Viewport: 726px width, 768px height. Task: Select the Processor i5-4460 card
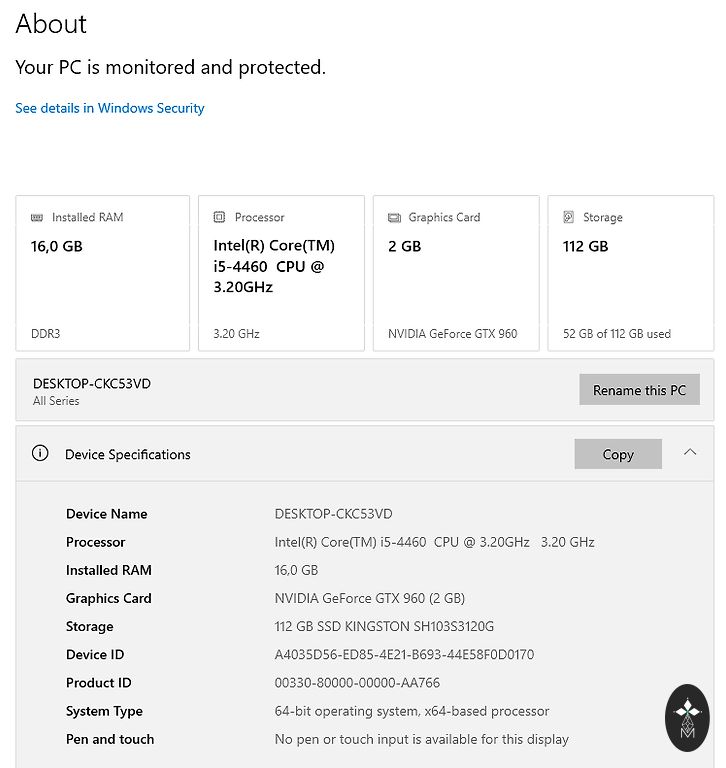coord(281,273)
